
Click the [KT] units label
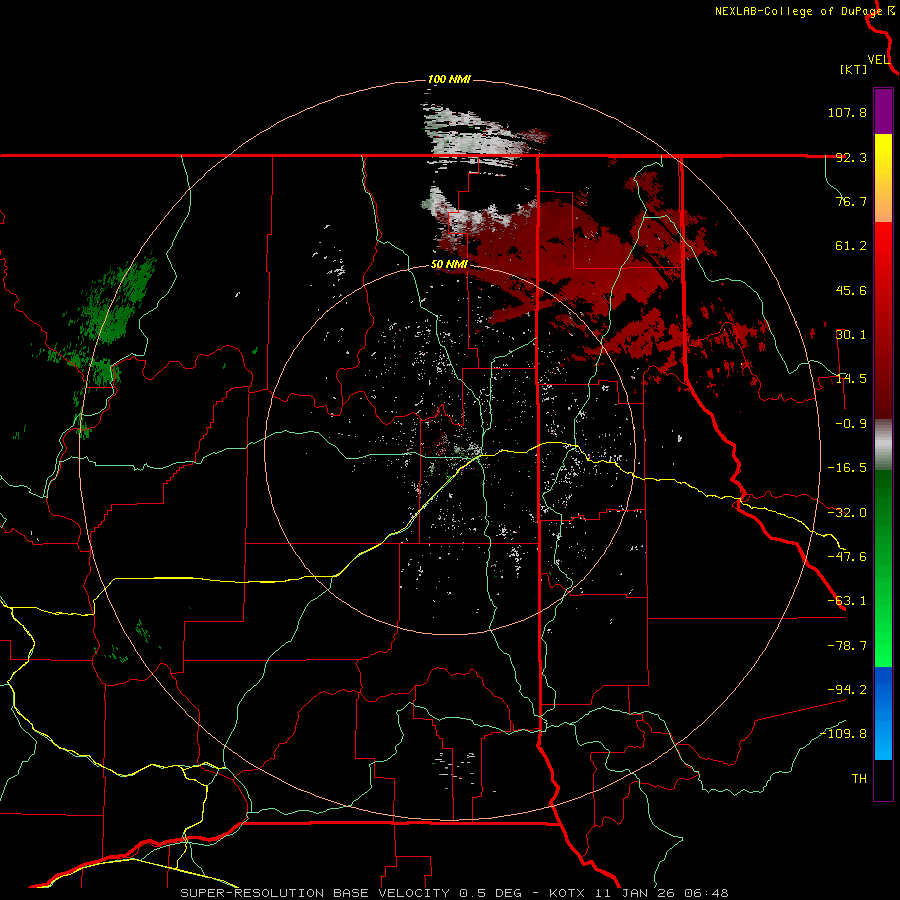854,69
